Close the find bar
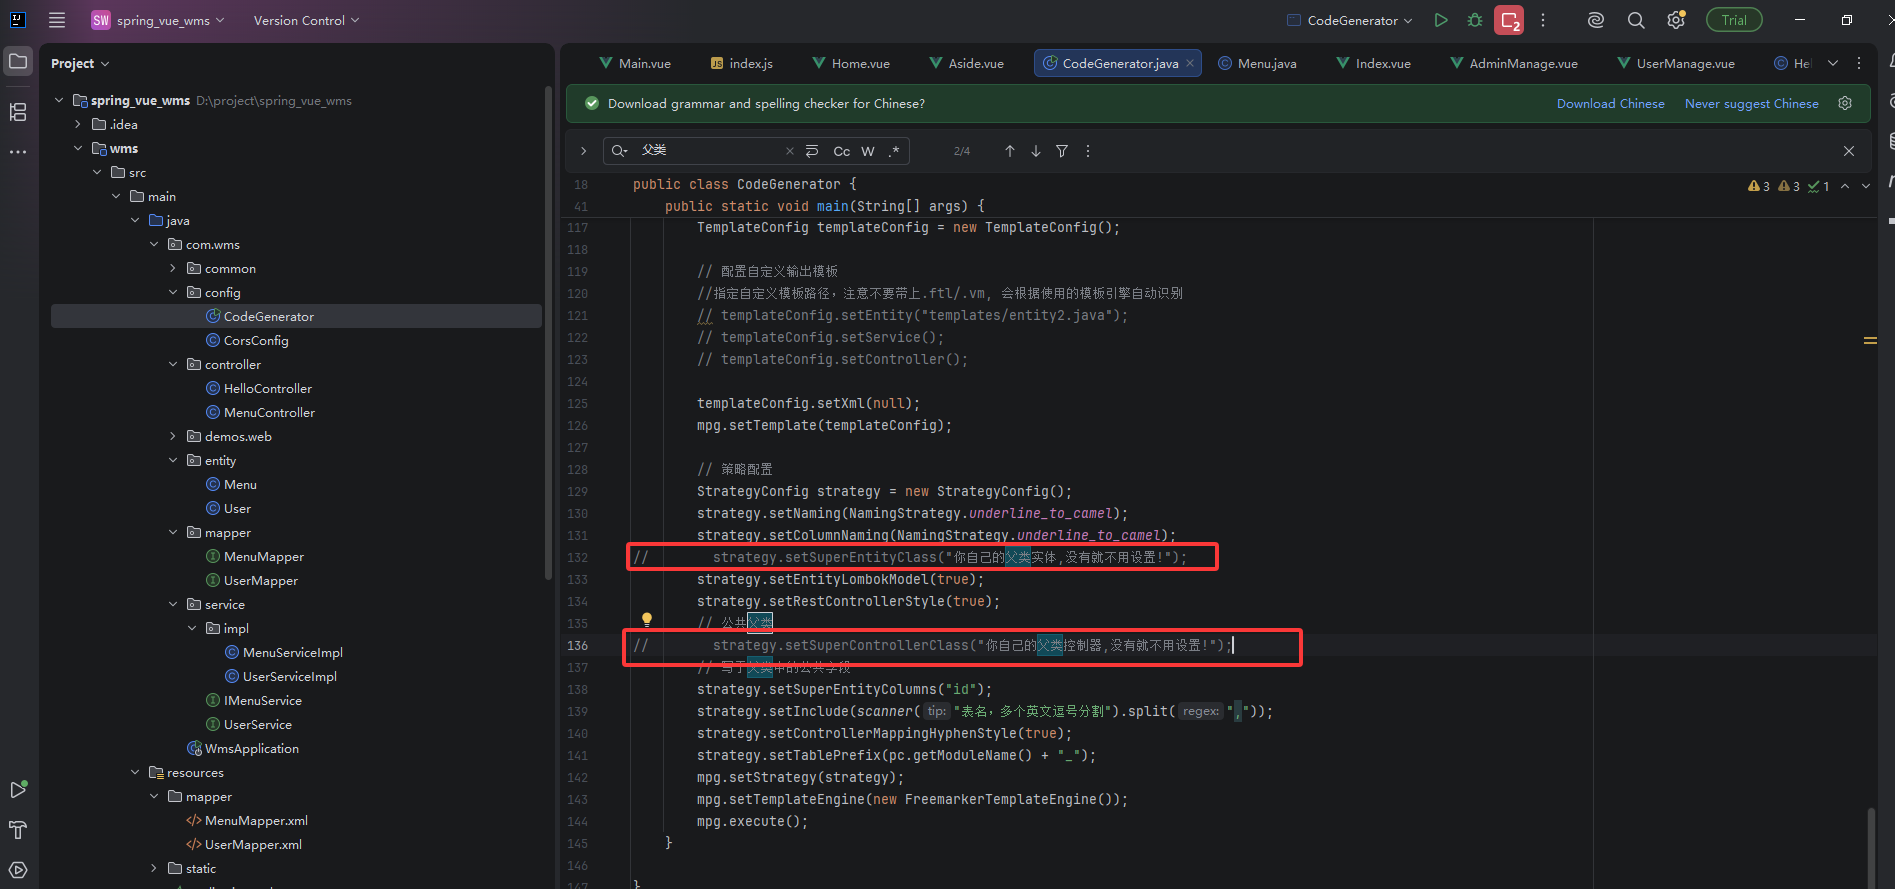 pyautogui.click(x=1849, y=151)
